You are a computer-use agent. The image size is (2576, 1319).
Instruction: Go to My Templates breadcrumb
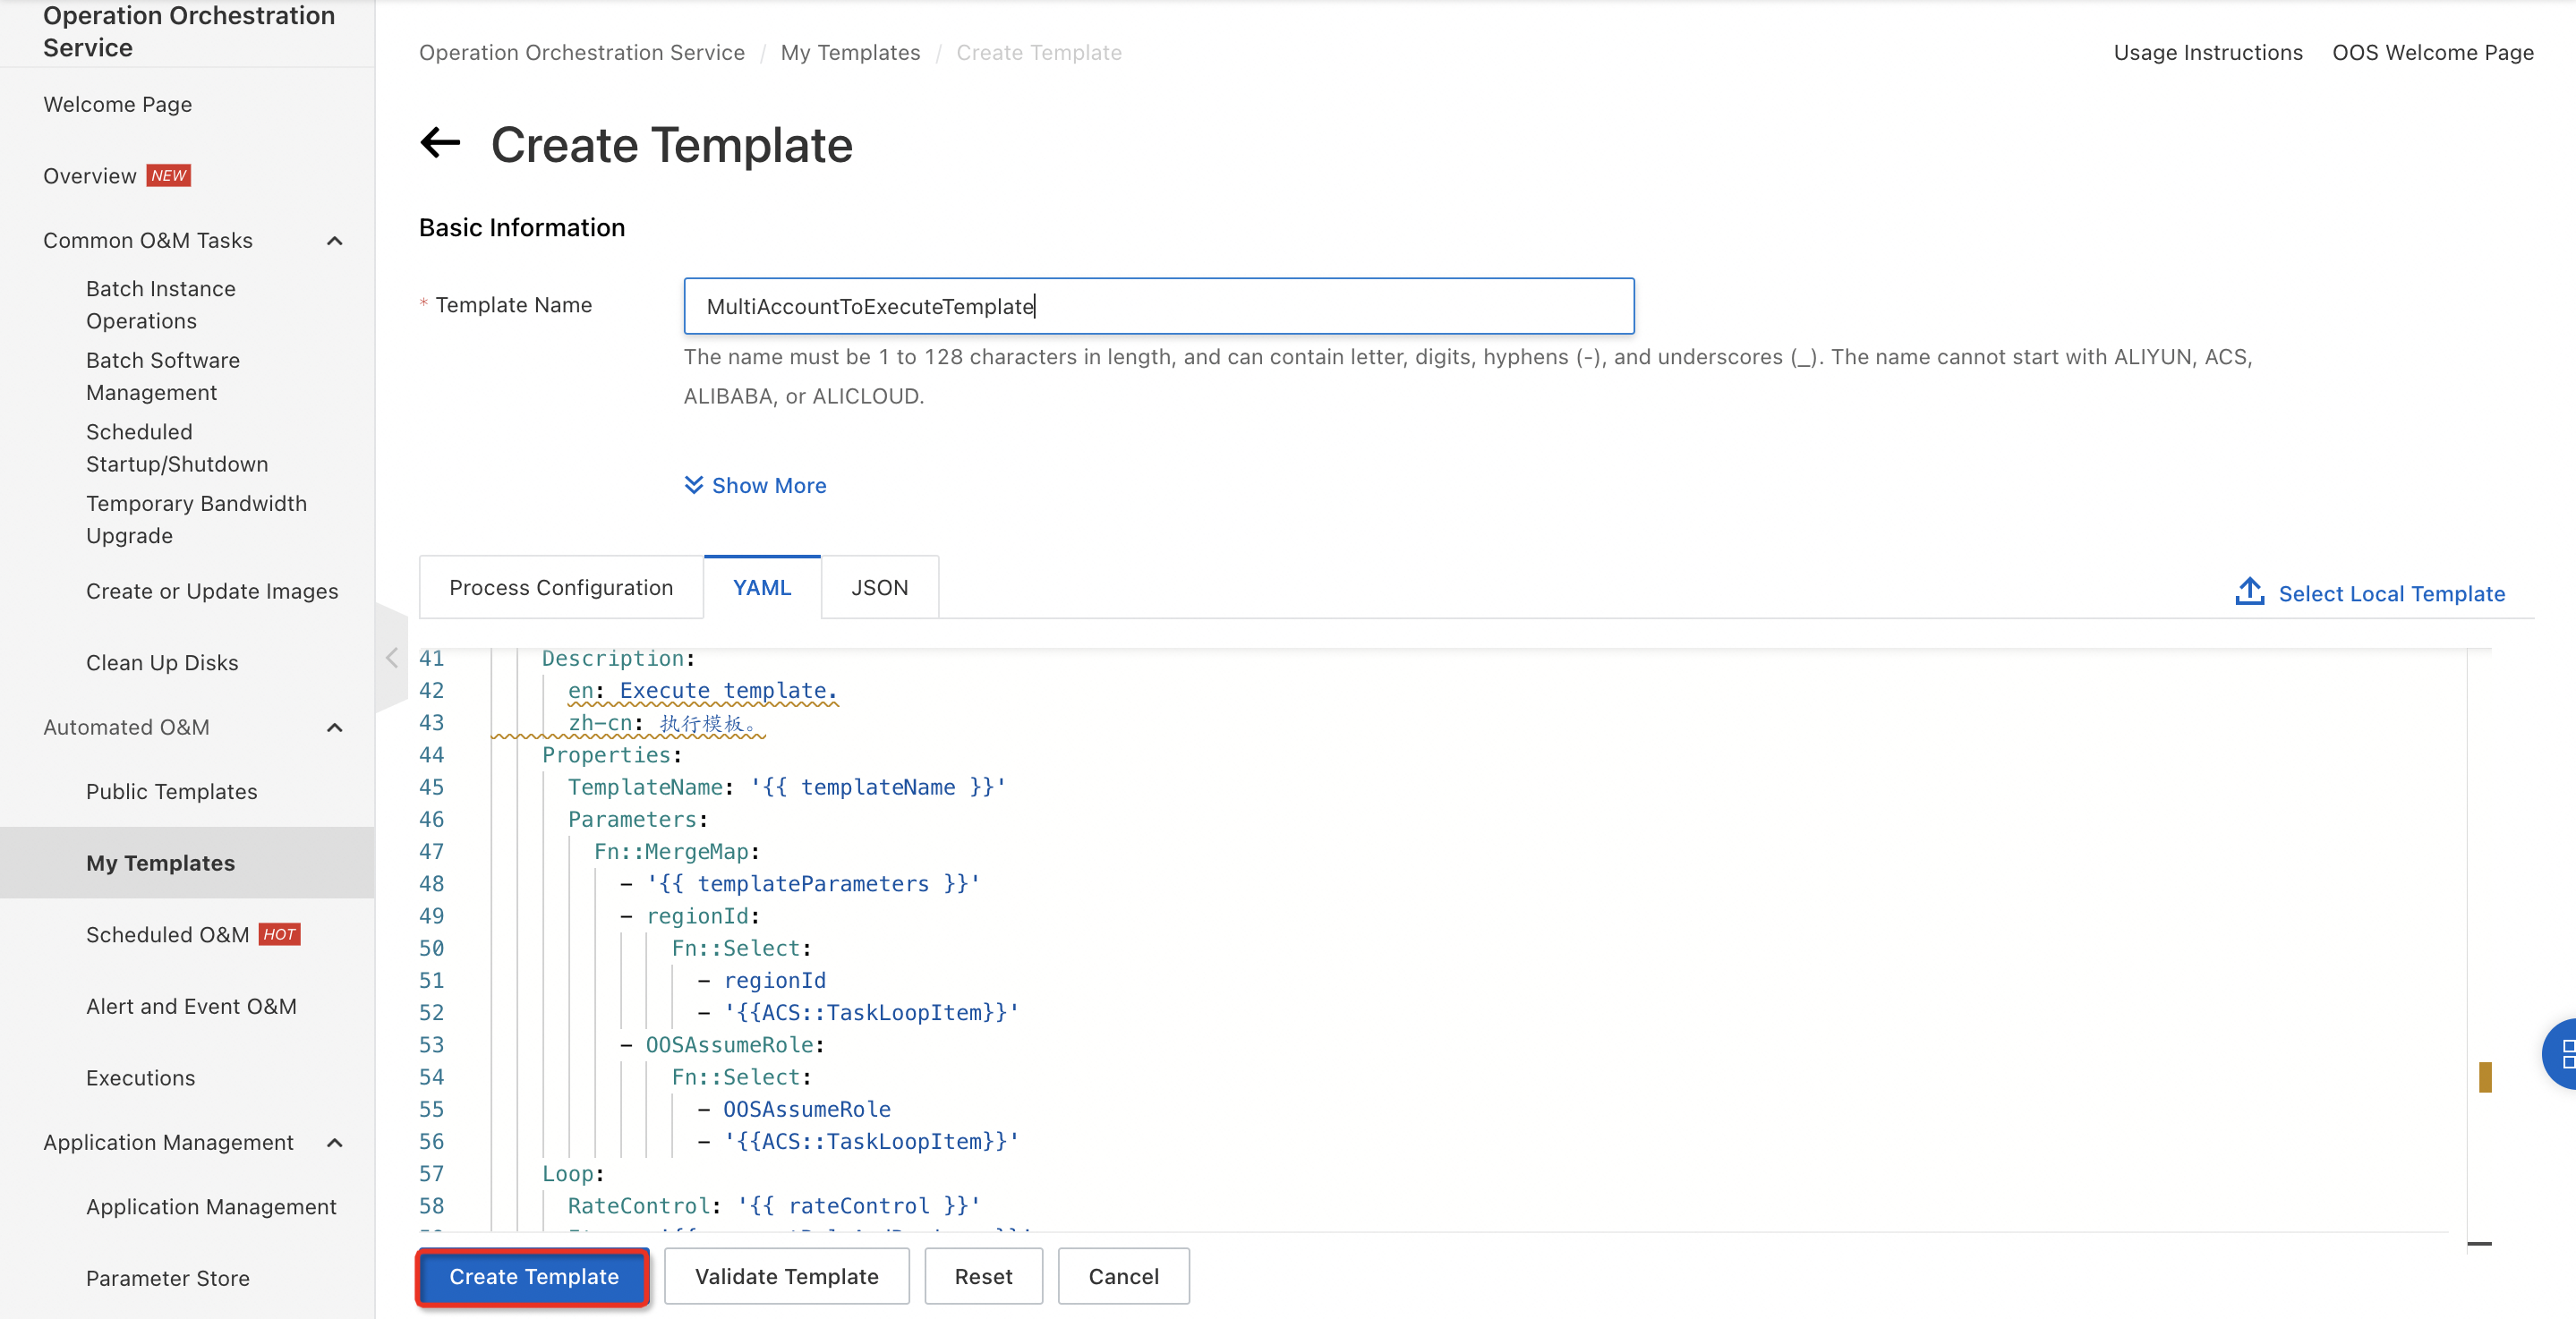(x=850, y=53)
